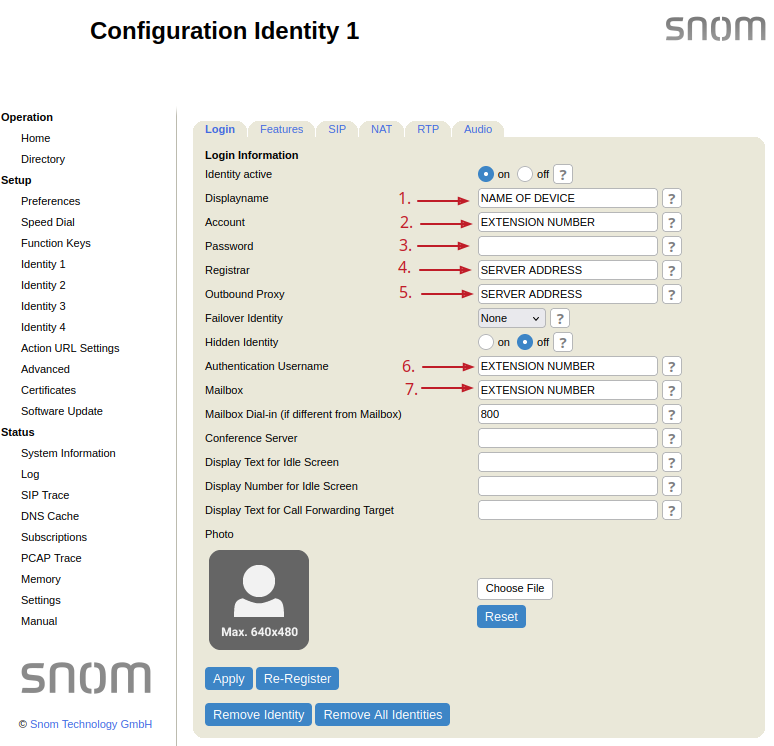The image size is (774, 746).
Task: Expand the Failover Identity dropdown
Action: tap(511, 318)
